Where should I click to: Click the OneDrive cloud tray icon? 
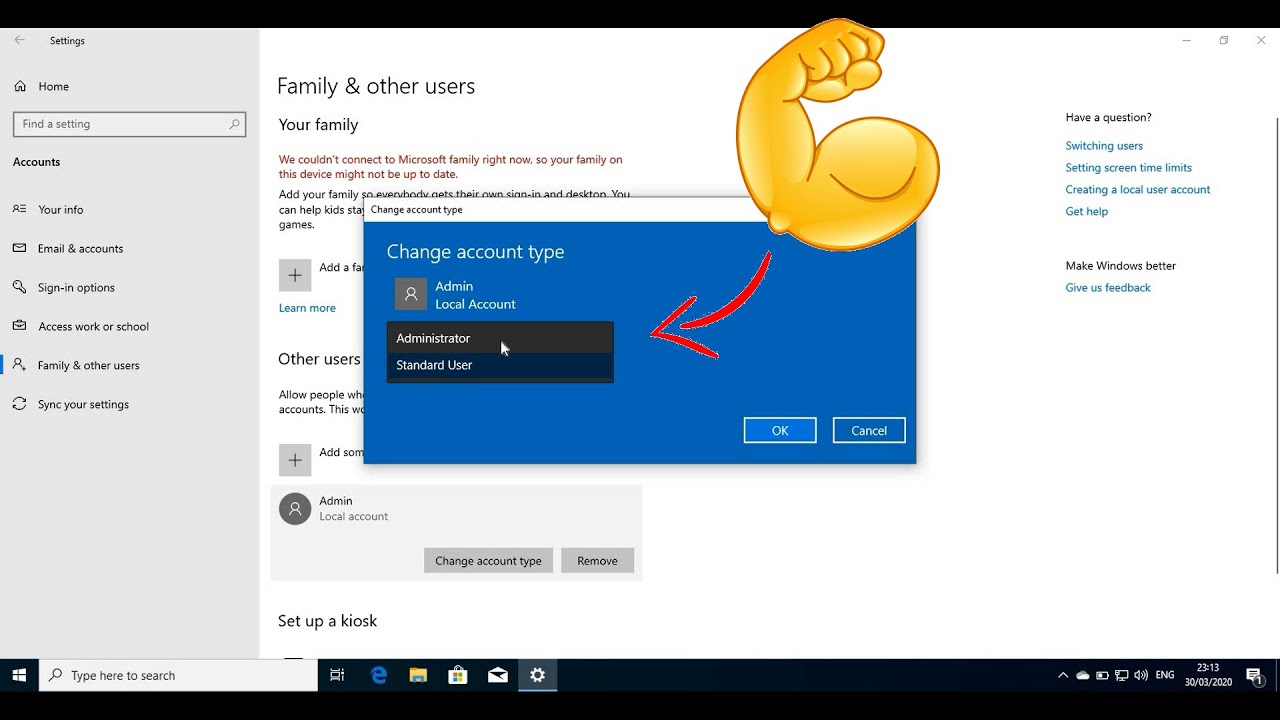point(1082,676)
